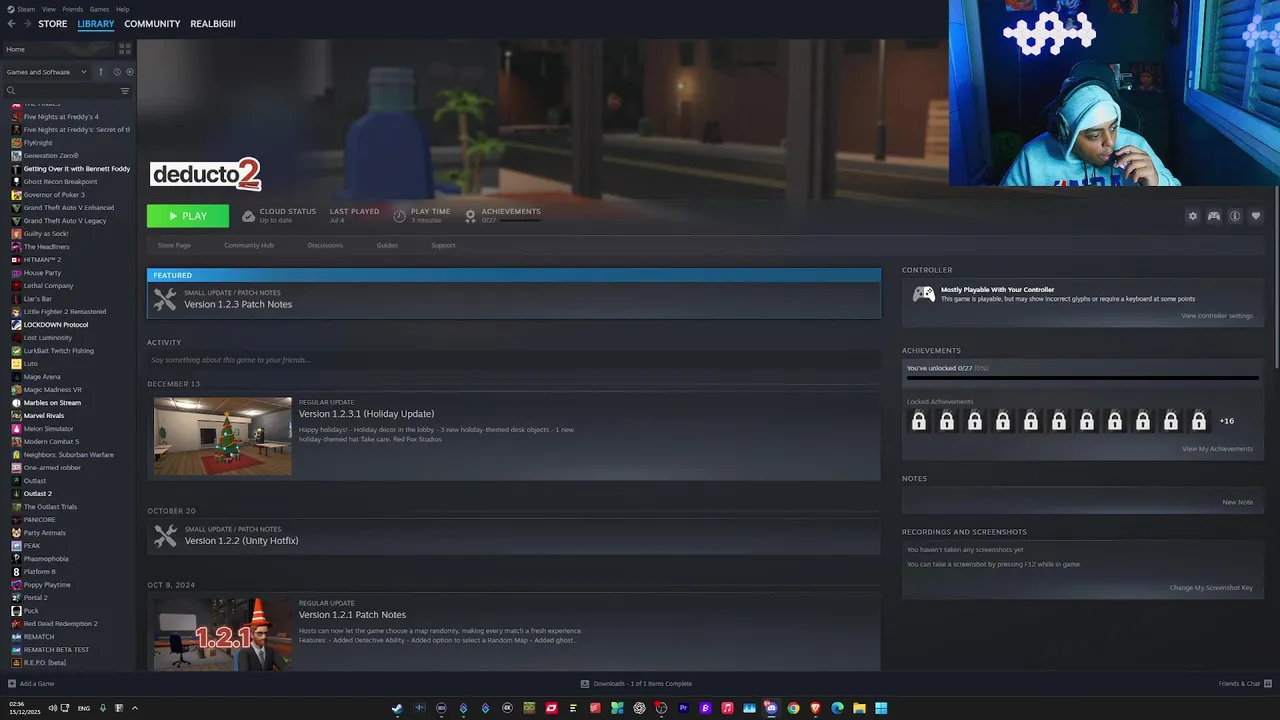This screenshot has height=720, width=1280.
Task: Open the Steam menu
Action: [26, 9]
